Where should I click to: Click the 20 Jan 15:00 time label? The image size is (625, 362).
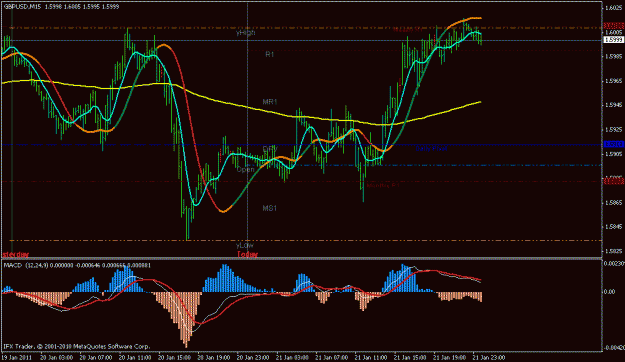tap(174, 357)
